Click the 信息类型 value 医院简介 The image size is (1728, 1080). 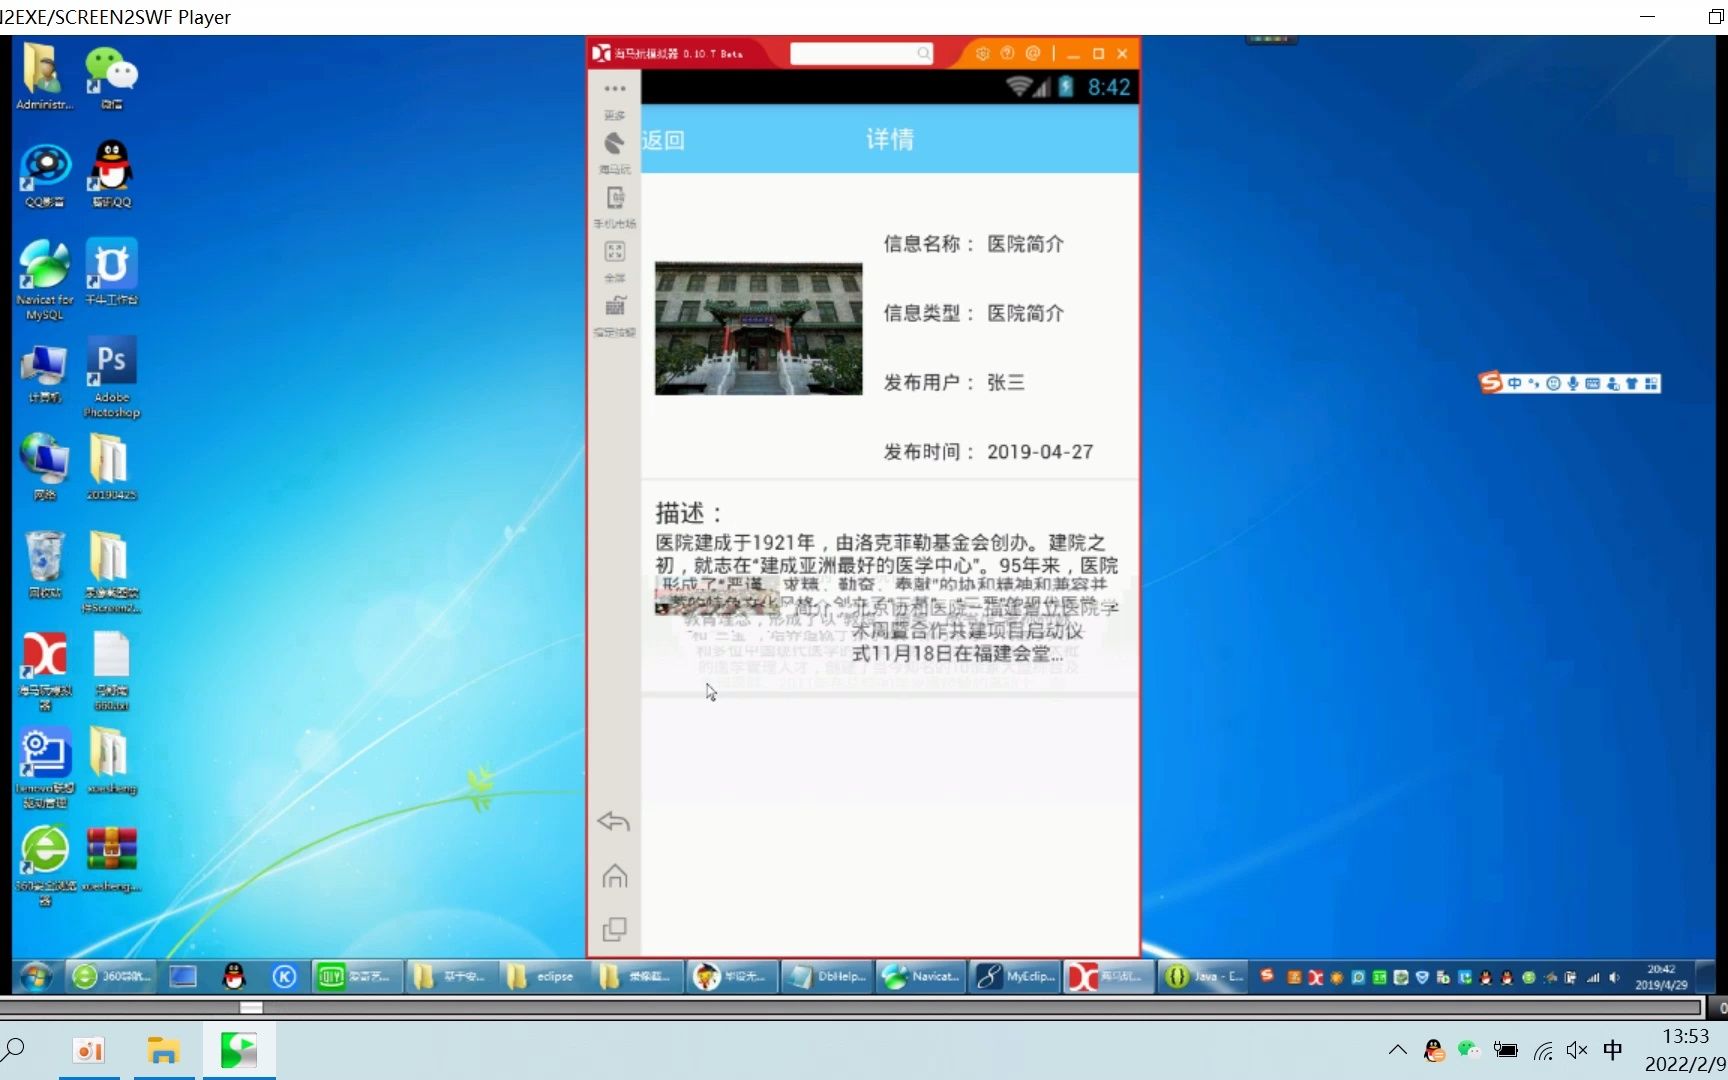pyautogui.click(x=1025, y=313)
